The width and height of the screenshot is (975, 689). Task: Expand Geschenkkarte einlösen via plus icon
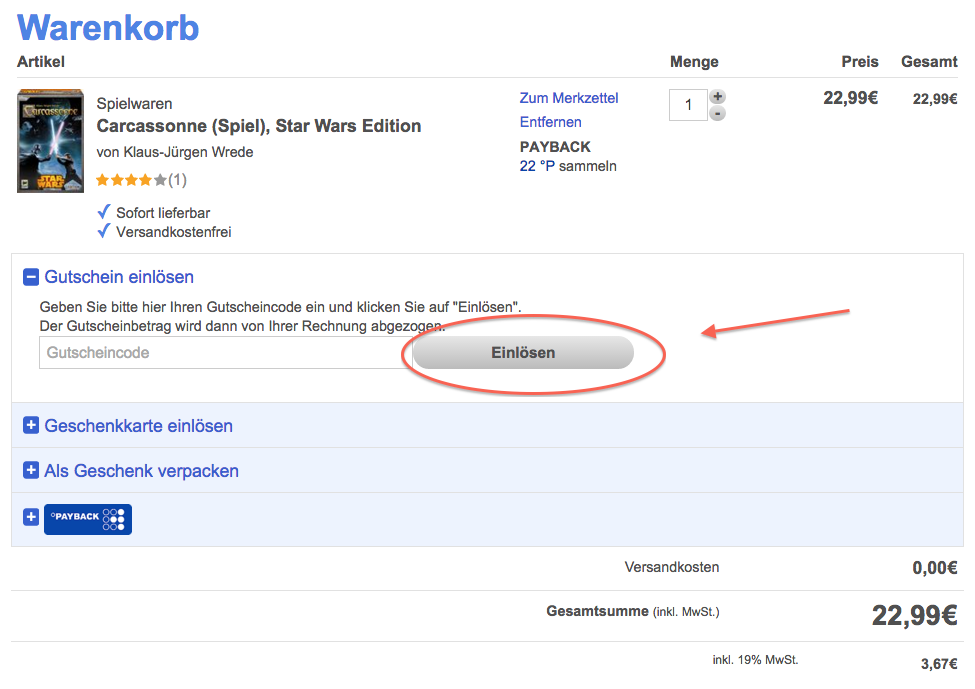click(x=31, y=426)
